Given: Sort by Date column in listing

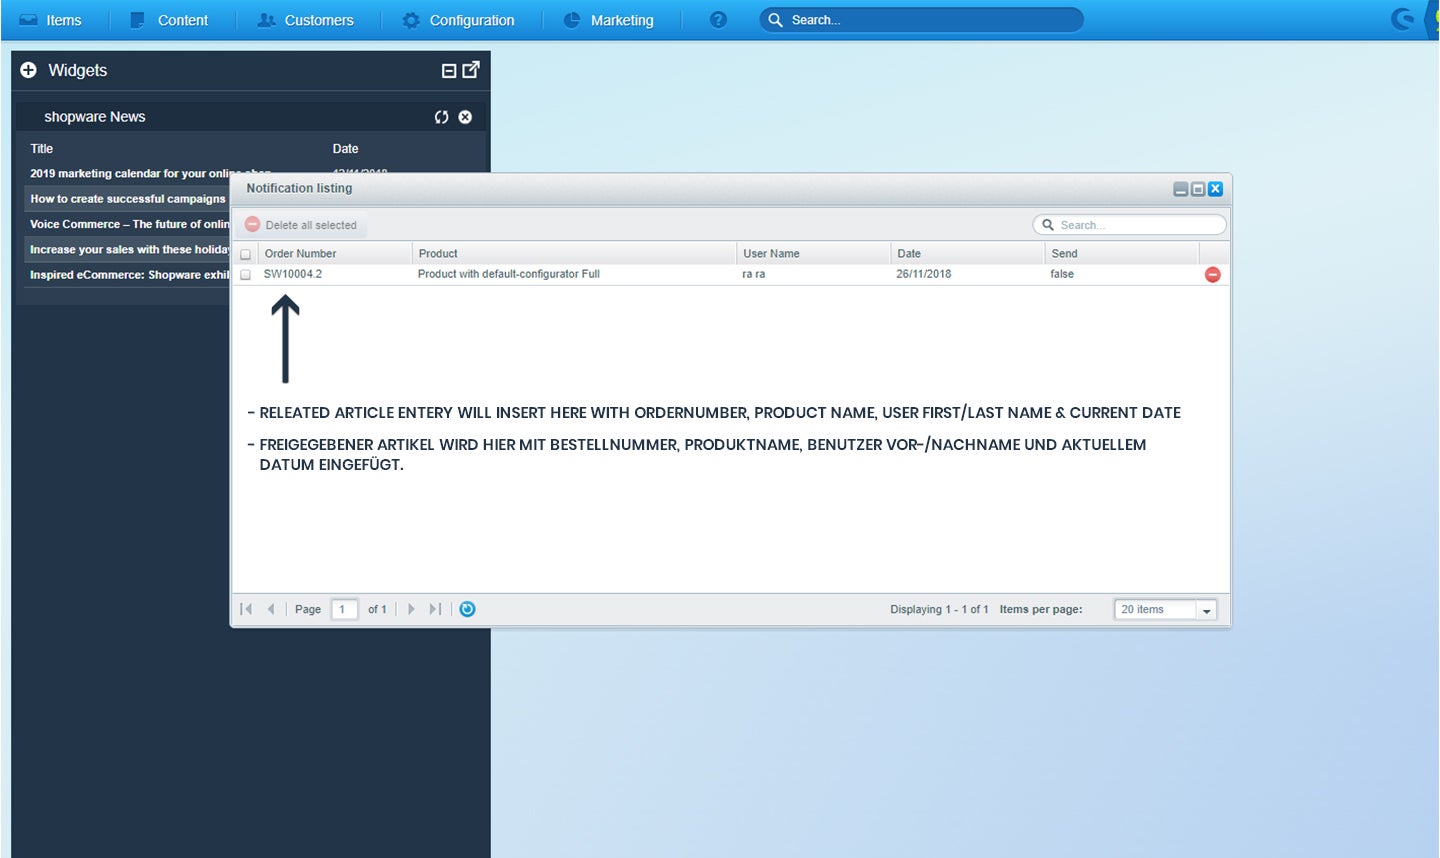Looking at the screenshot, I should [967, 254].
